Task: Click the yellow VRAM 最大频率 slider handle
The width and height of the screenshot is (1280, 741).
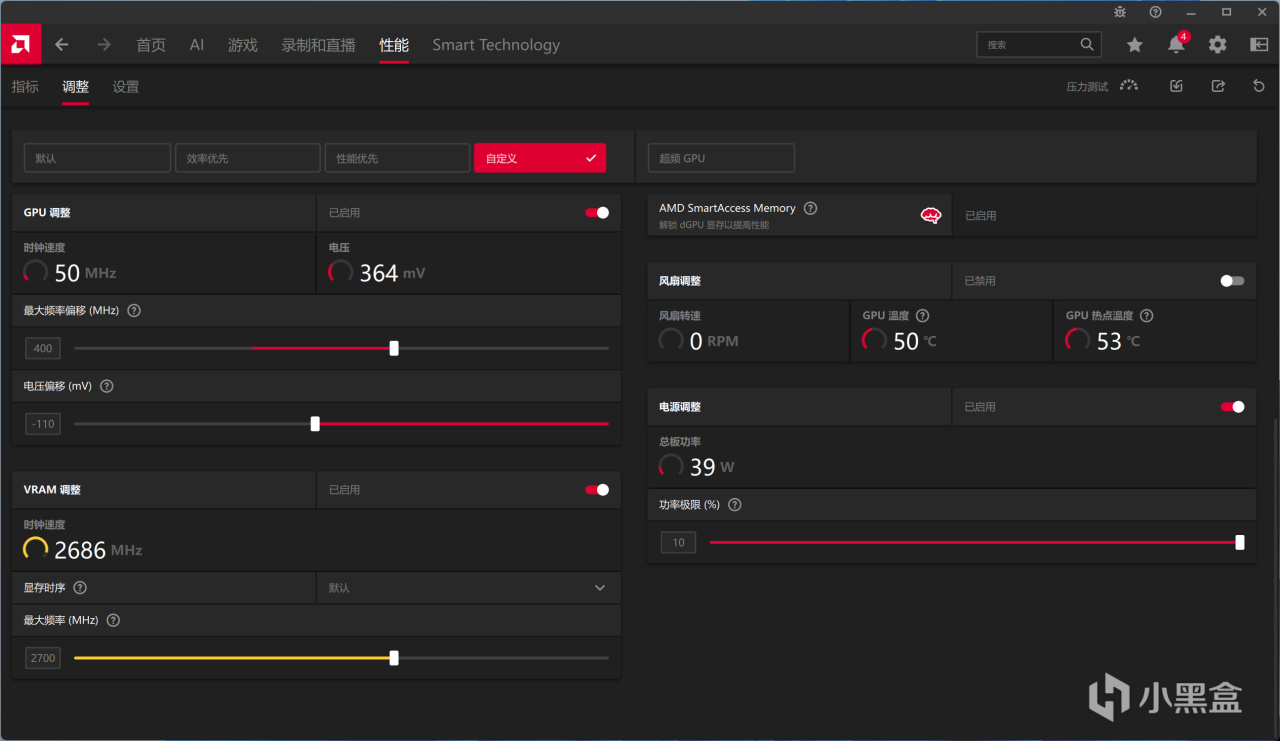Action: [x=394, y=658]
